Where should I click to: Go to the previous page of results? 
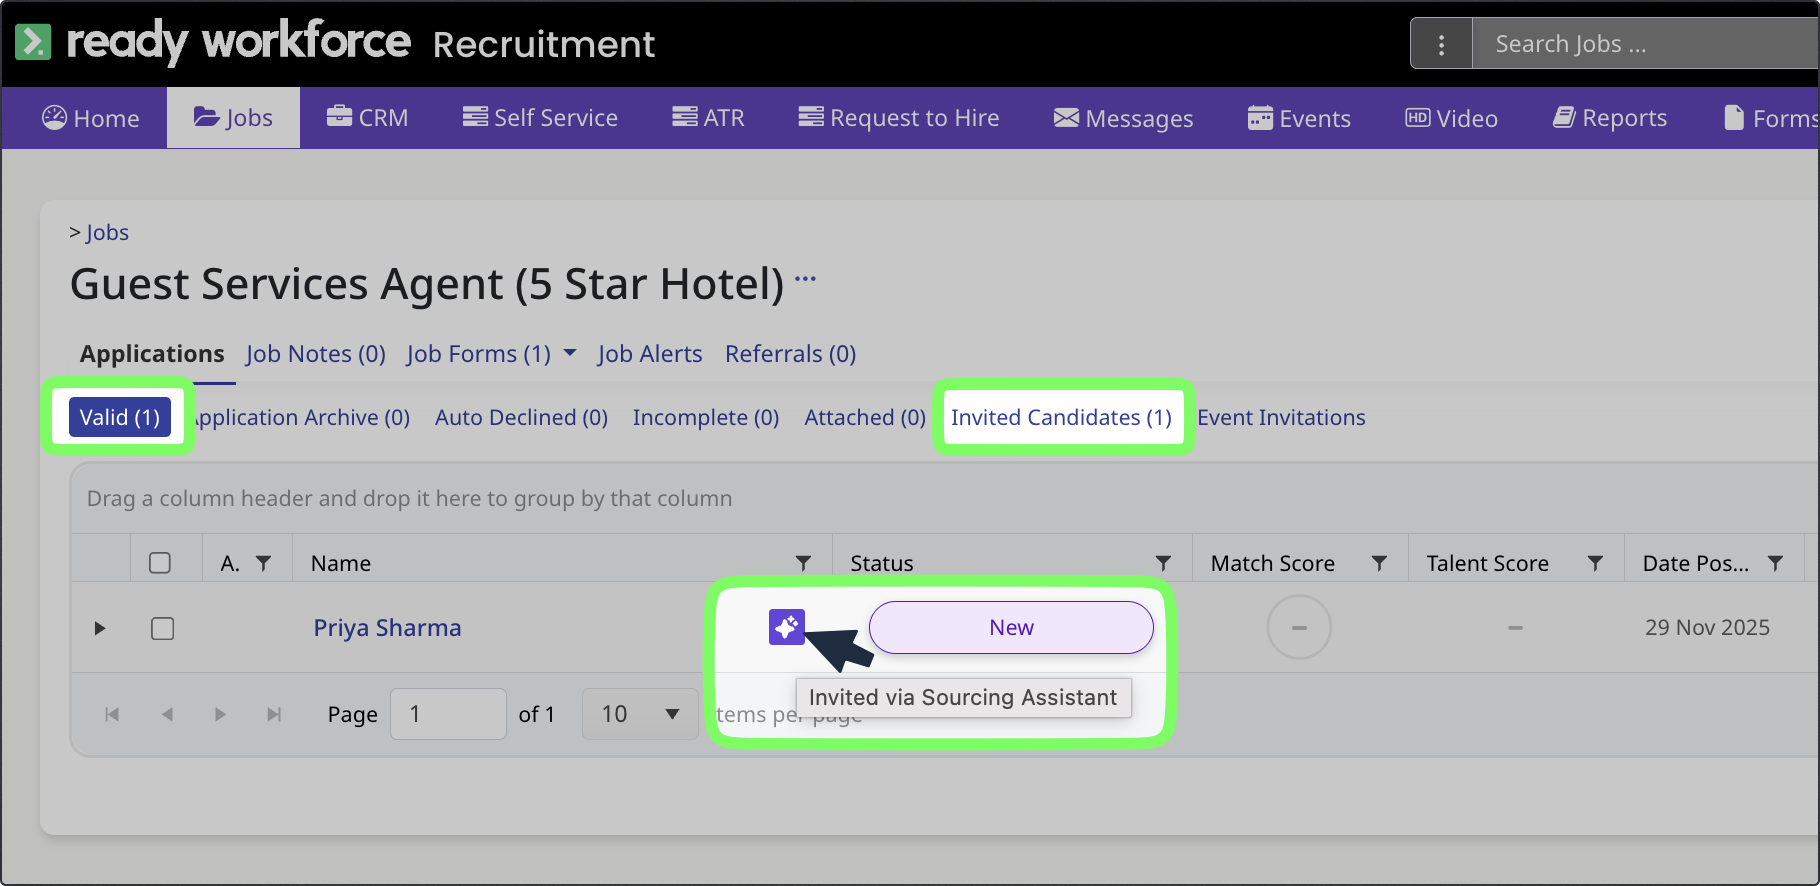[x=167, y=714]
